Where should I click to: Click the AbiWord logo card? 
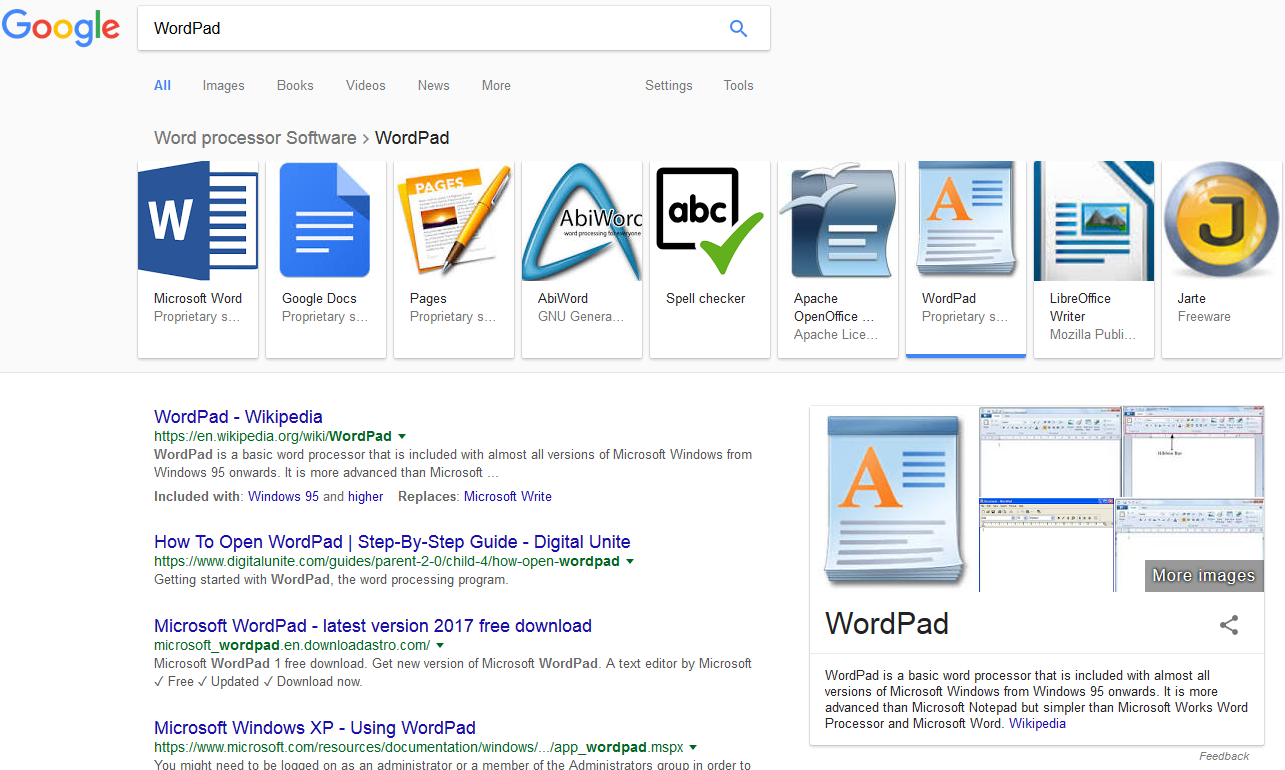click(581, 221)
